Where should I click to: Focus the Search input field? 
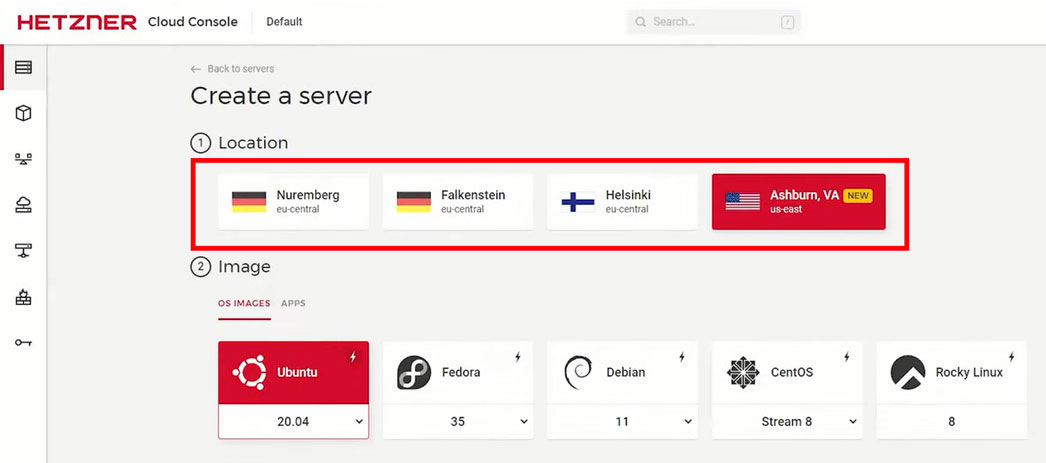(714, 22)
